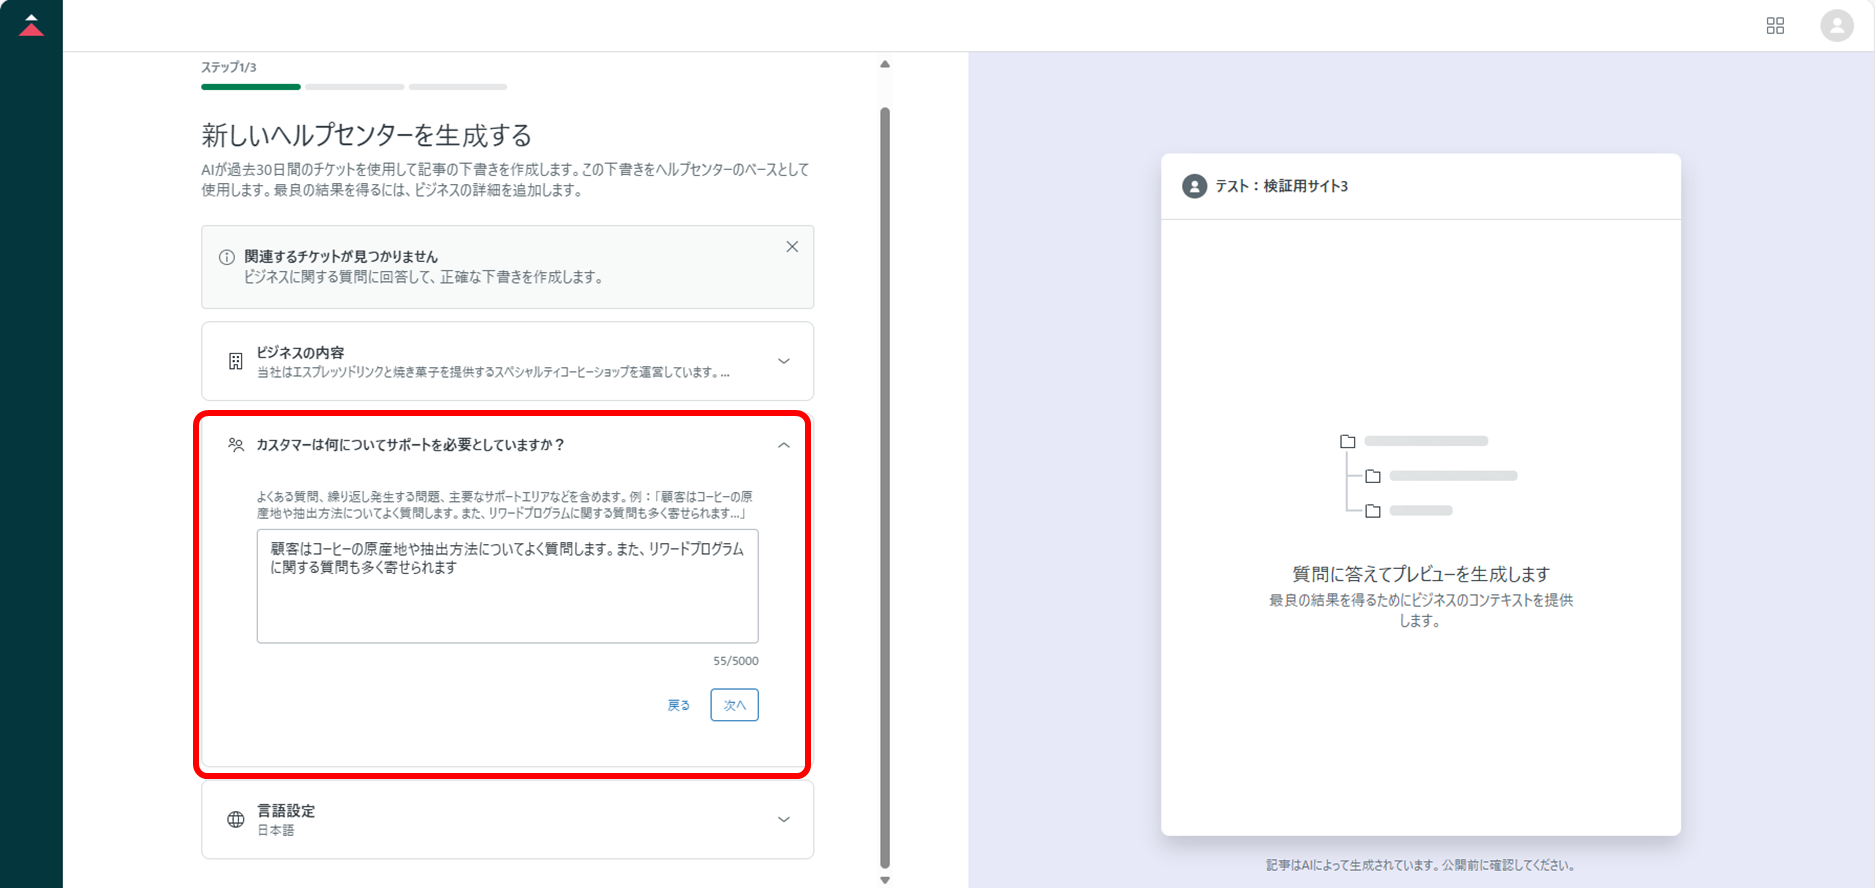This screenshot has width=1875, height=888.
Task: Click the scroll down arrow
Action: [885, 880]
